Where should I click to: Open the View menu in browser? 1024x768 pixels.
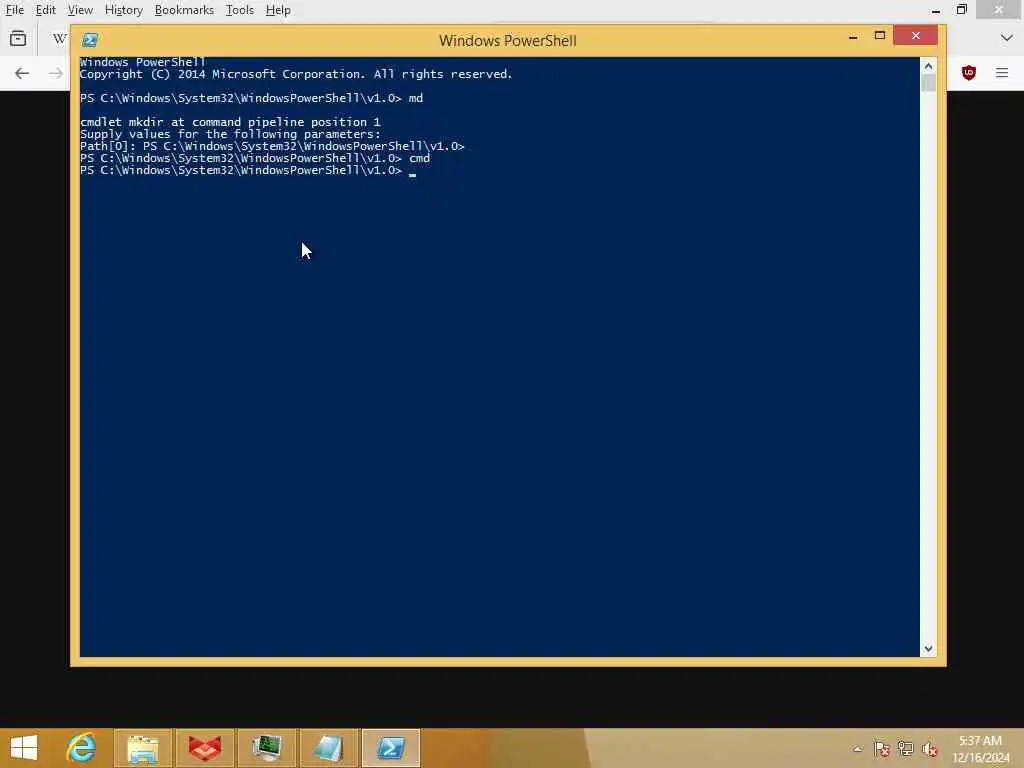coord(80,10)
